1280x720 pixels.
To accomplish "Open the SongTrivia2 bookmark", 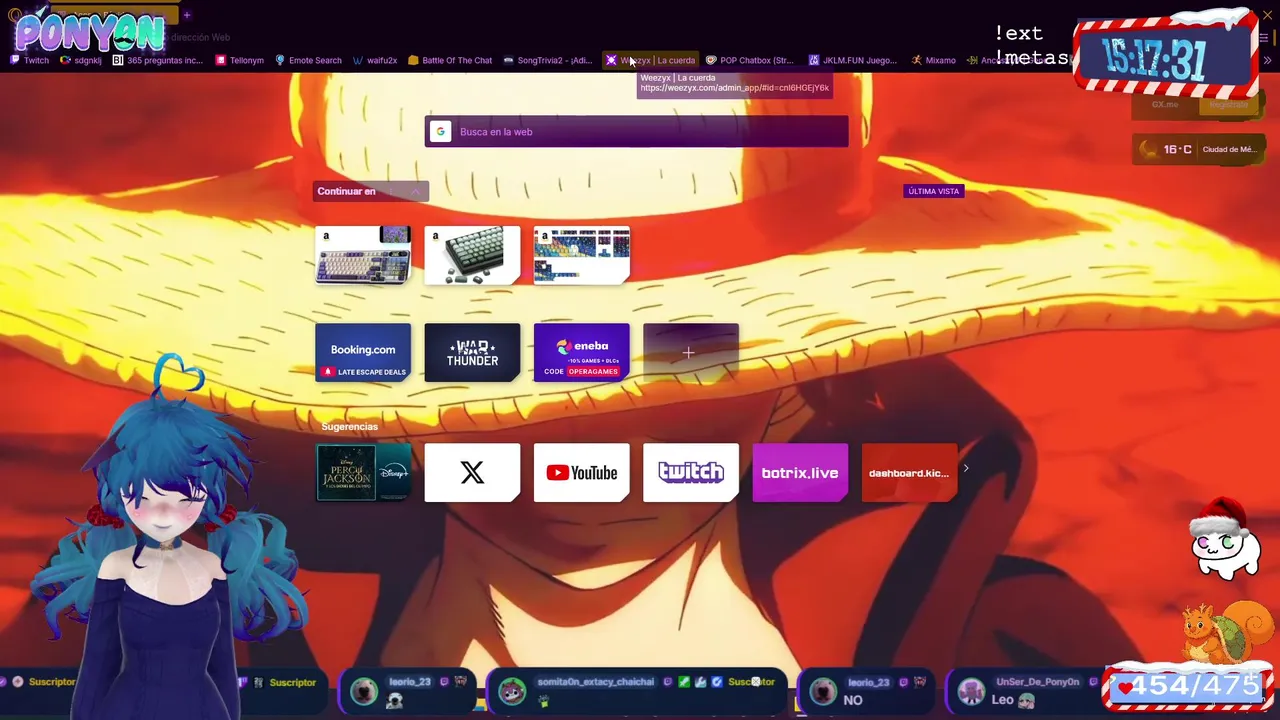I will click(548, 60).
